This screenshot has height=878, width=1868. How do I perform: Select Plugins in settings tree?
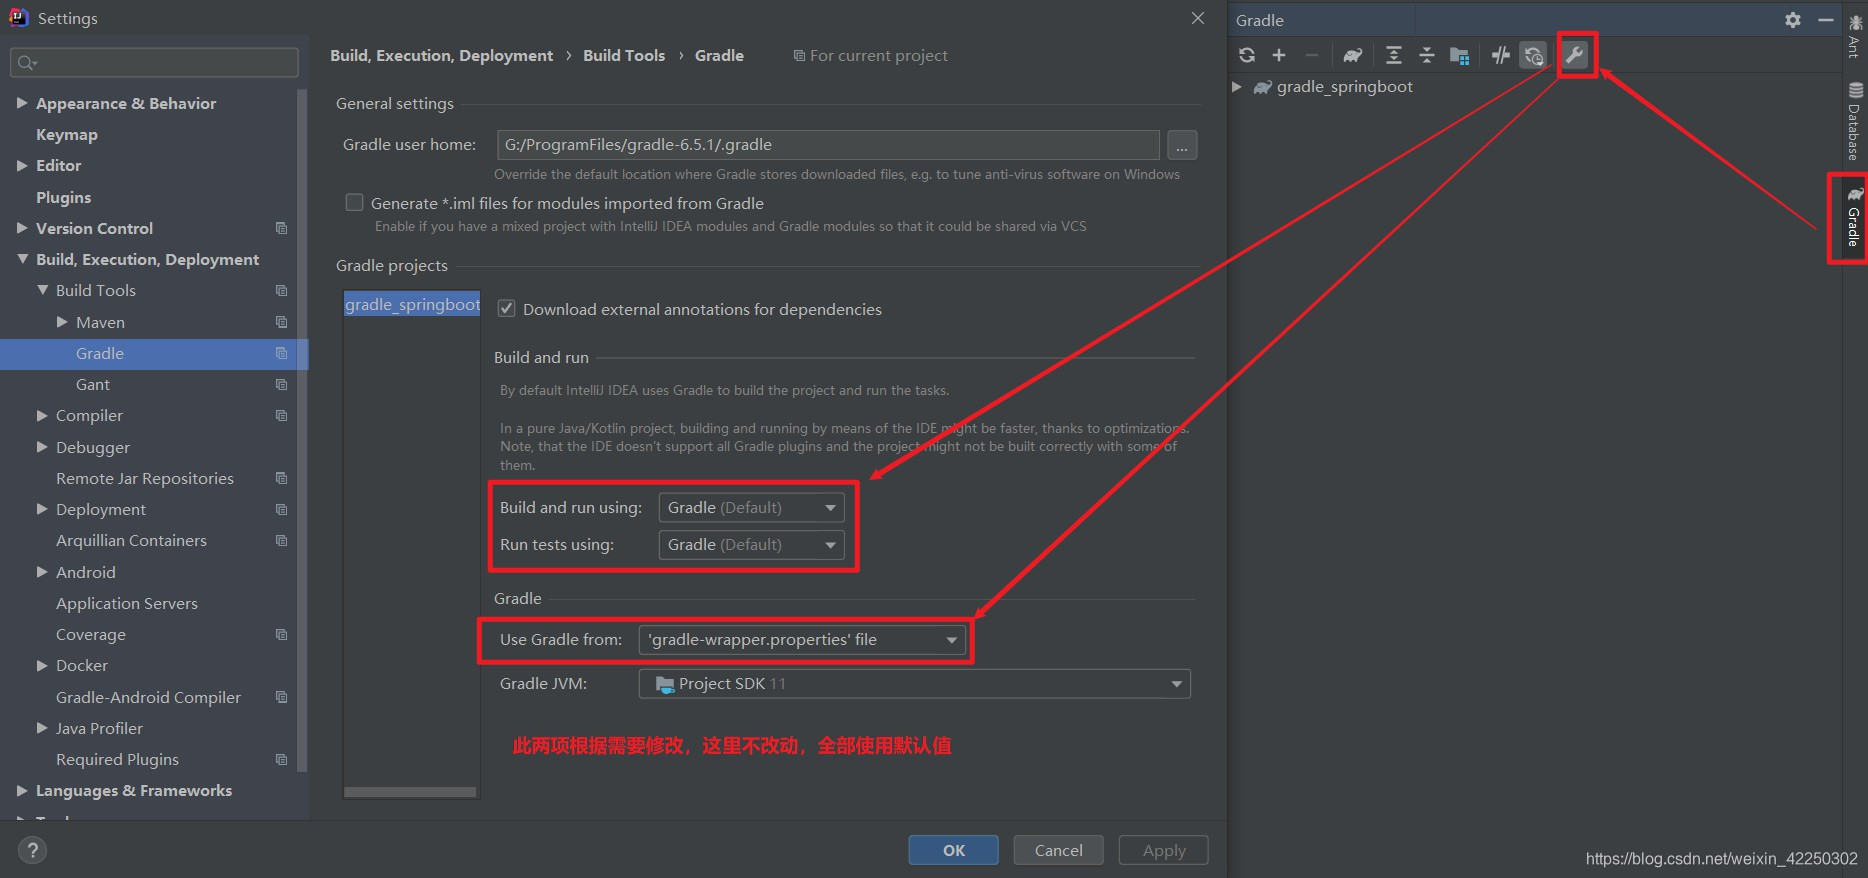(63, 197)
